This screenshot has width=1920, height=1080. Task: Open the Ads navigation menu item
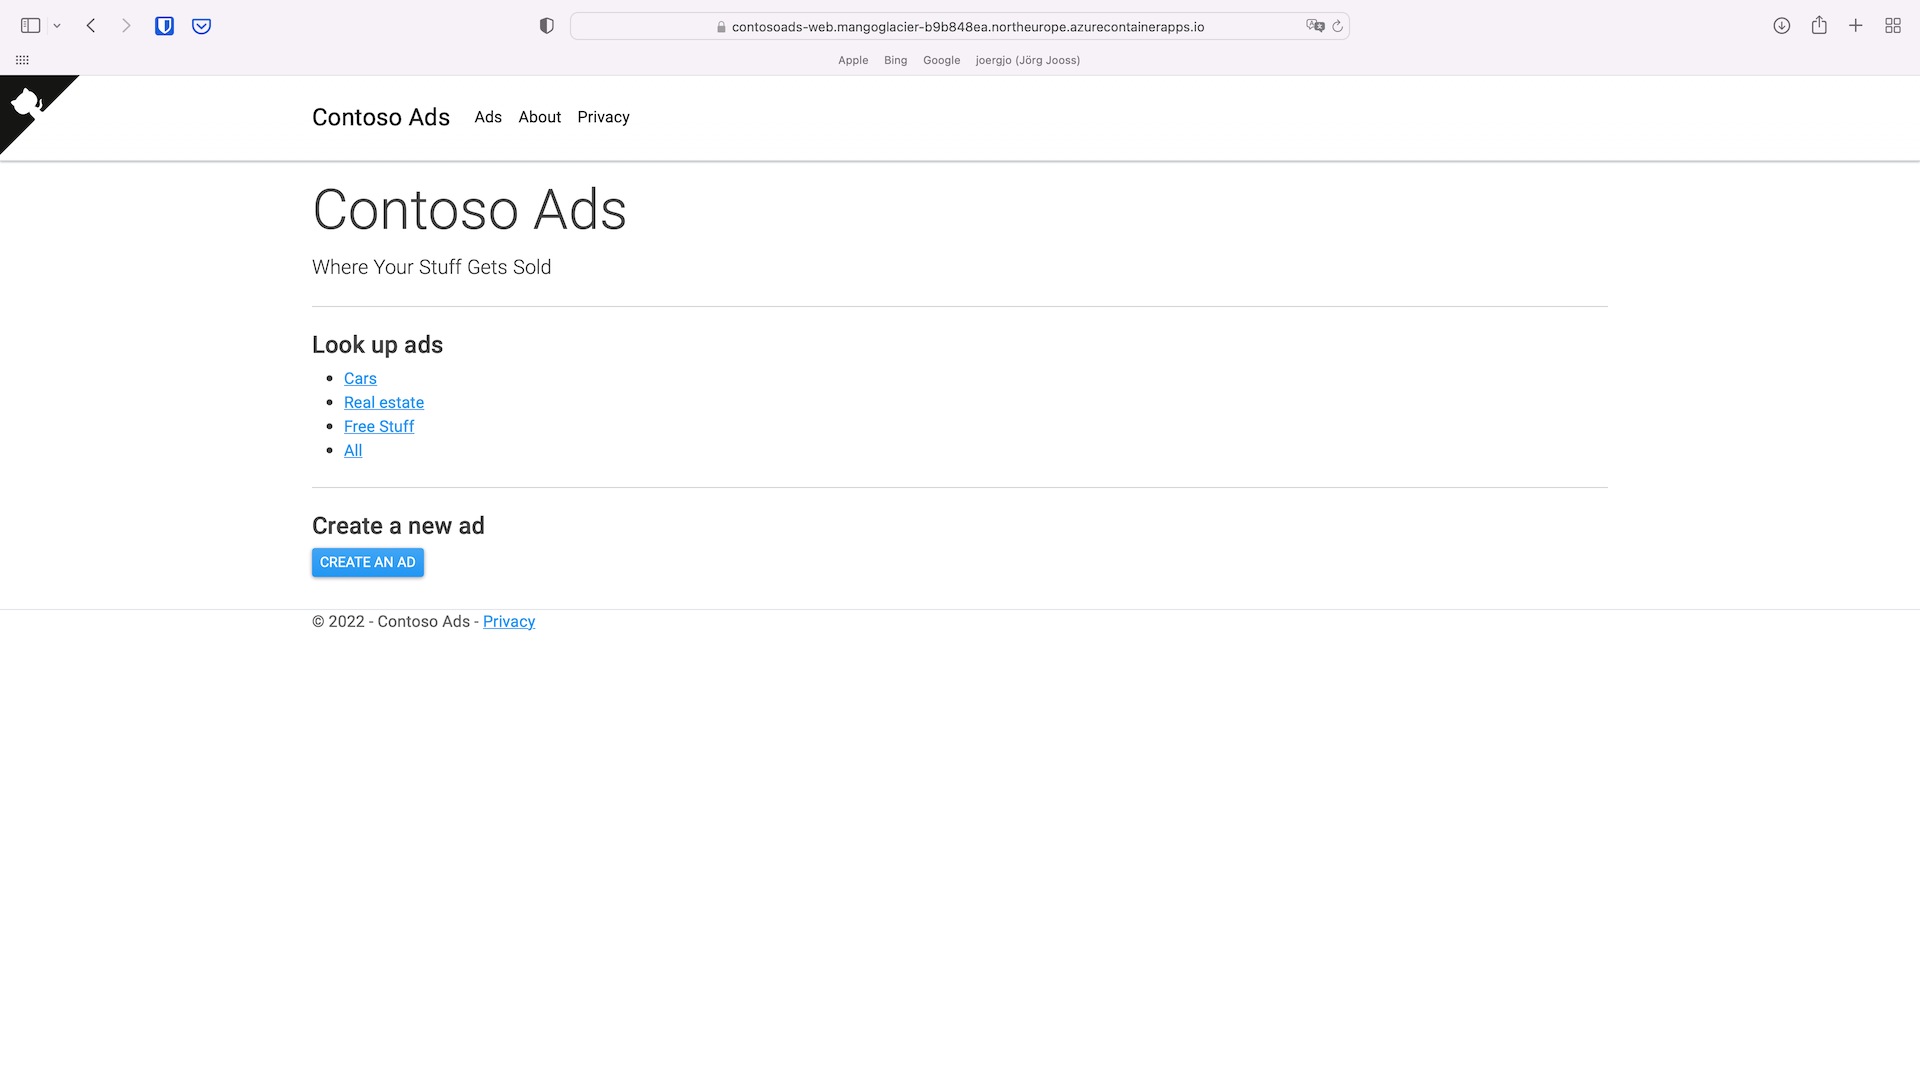(488, 117)
